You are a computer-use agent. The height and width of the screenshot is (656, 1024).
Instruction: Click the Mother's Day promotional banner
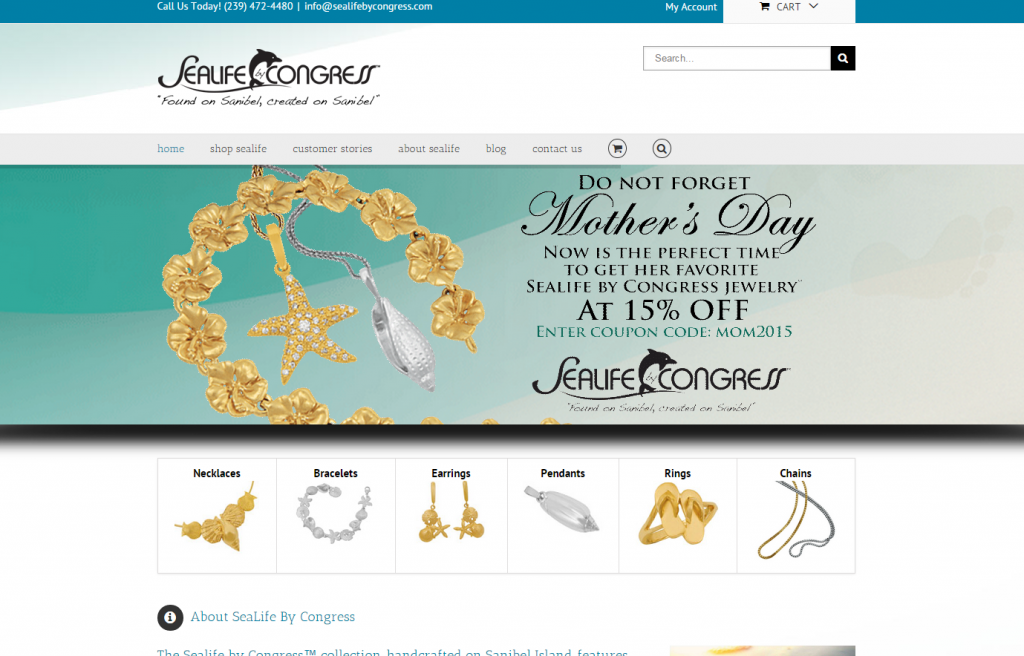512,295
